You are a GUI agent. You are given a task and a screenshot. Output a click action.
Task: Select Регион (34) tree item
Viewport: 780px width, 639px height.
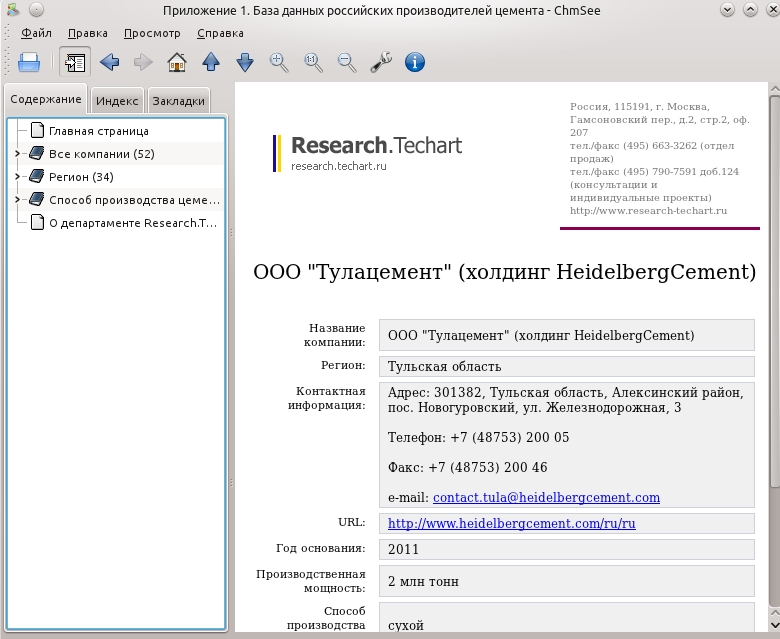point(81,177)
